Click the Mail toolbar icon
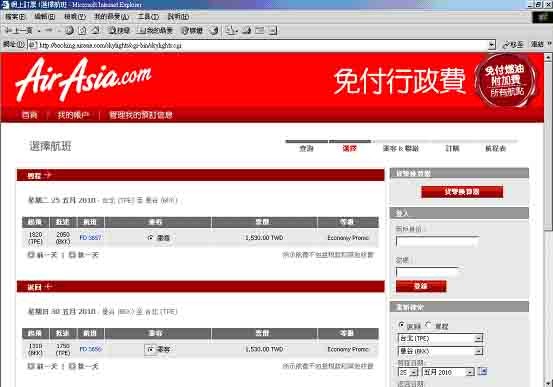This screenshot has width=553, height=387. tap(230, 30)
